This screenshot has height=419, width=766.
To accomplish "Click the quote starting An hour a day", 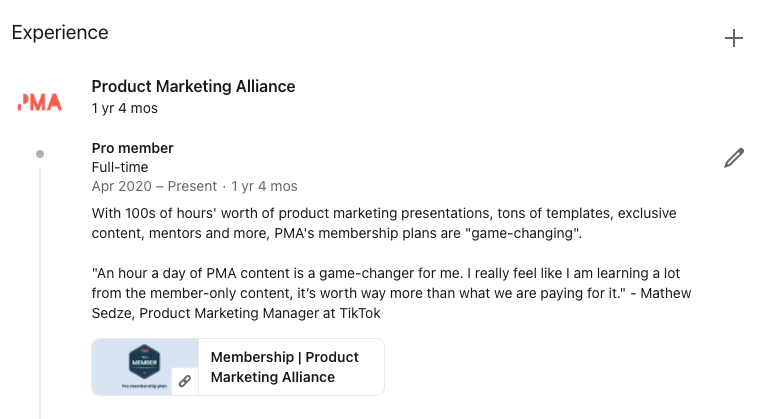I will click(391, 293).
